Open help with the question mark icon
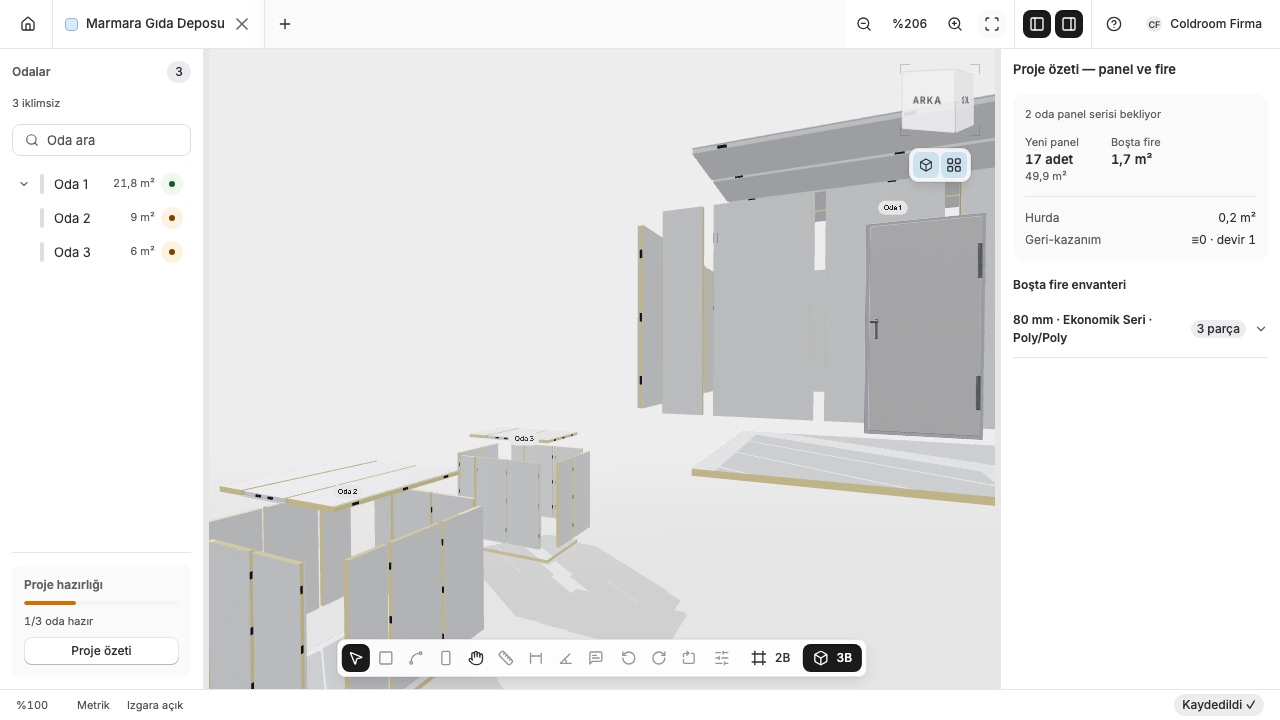This screenshot has height=720, width=1280. [x=1114, y=24]
